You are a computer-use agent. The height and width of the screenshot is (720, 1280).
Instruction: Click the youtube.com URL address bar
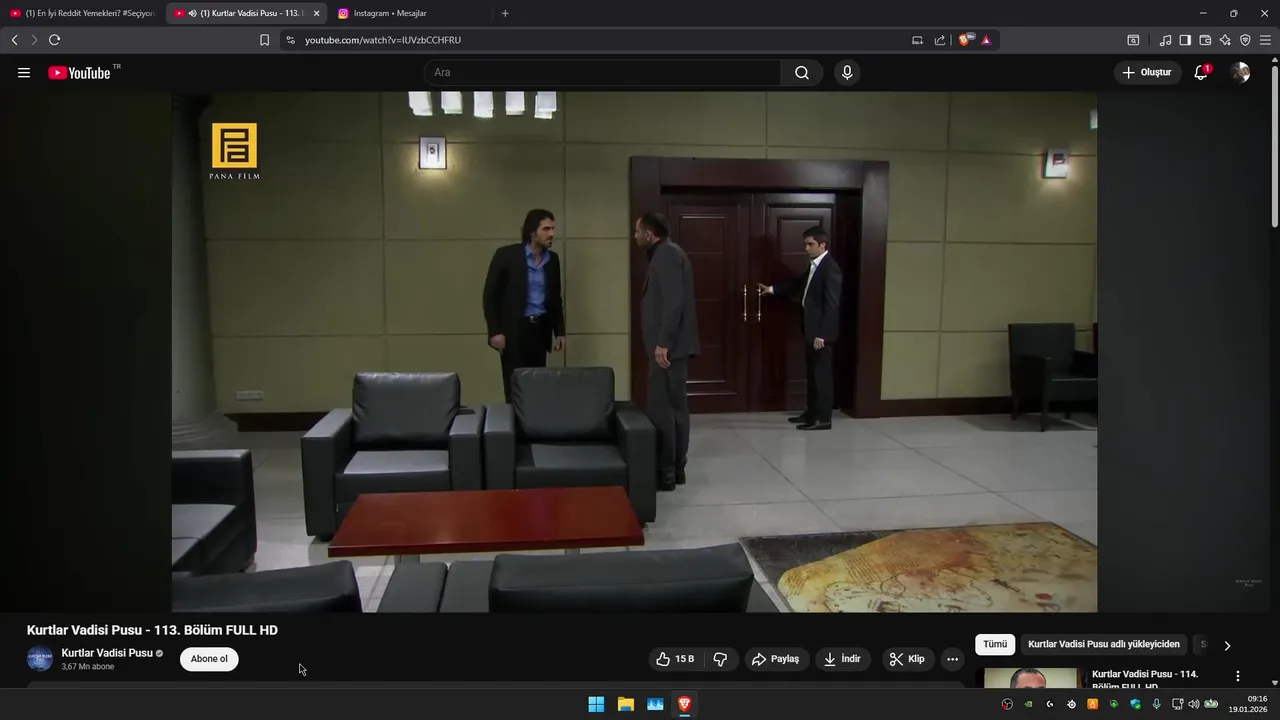point(600,40)
